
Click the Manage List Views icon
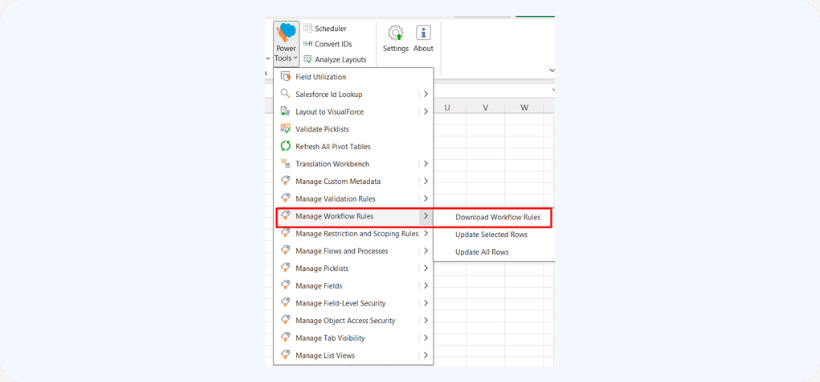pos(286,355)
